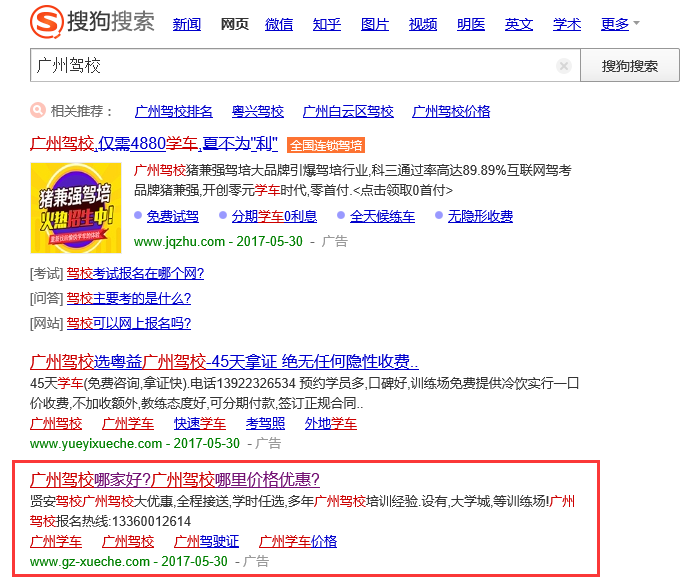This screenshot has height=585, width=692.
Task: Open related suggestion 广州驾校价格
Action: [451, 111]
